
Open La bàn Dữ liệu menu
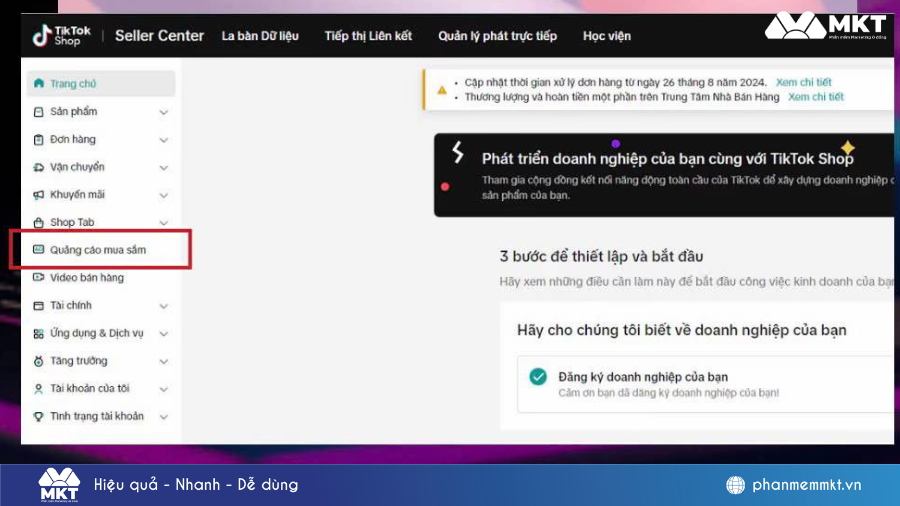point(260,36)
